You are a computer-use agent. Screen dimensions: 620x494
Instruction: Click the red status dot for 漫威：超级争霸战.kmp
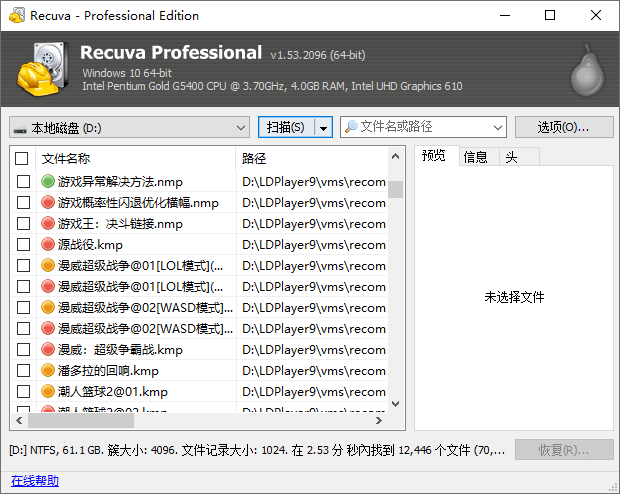(x=47, y=349)
